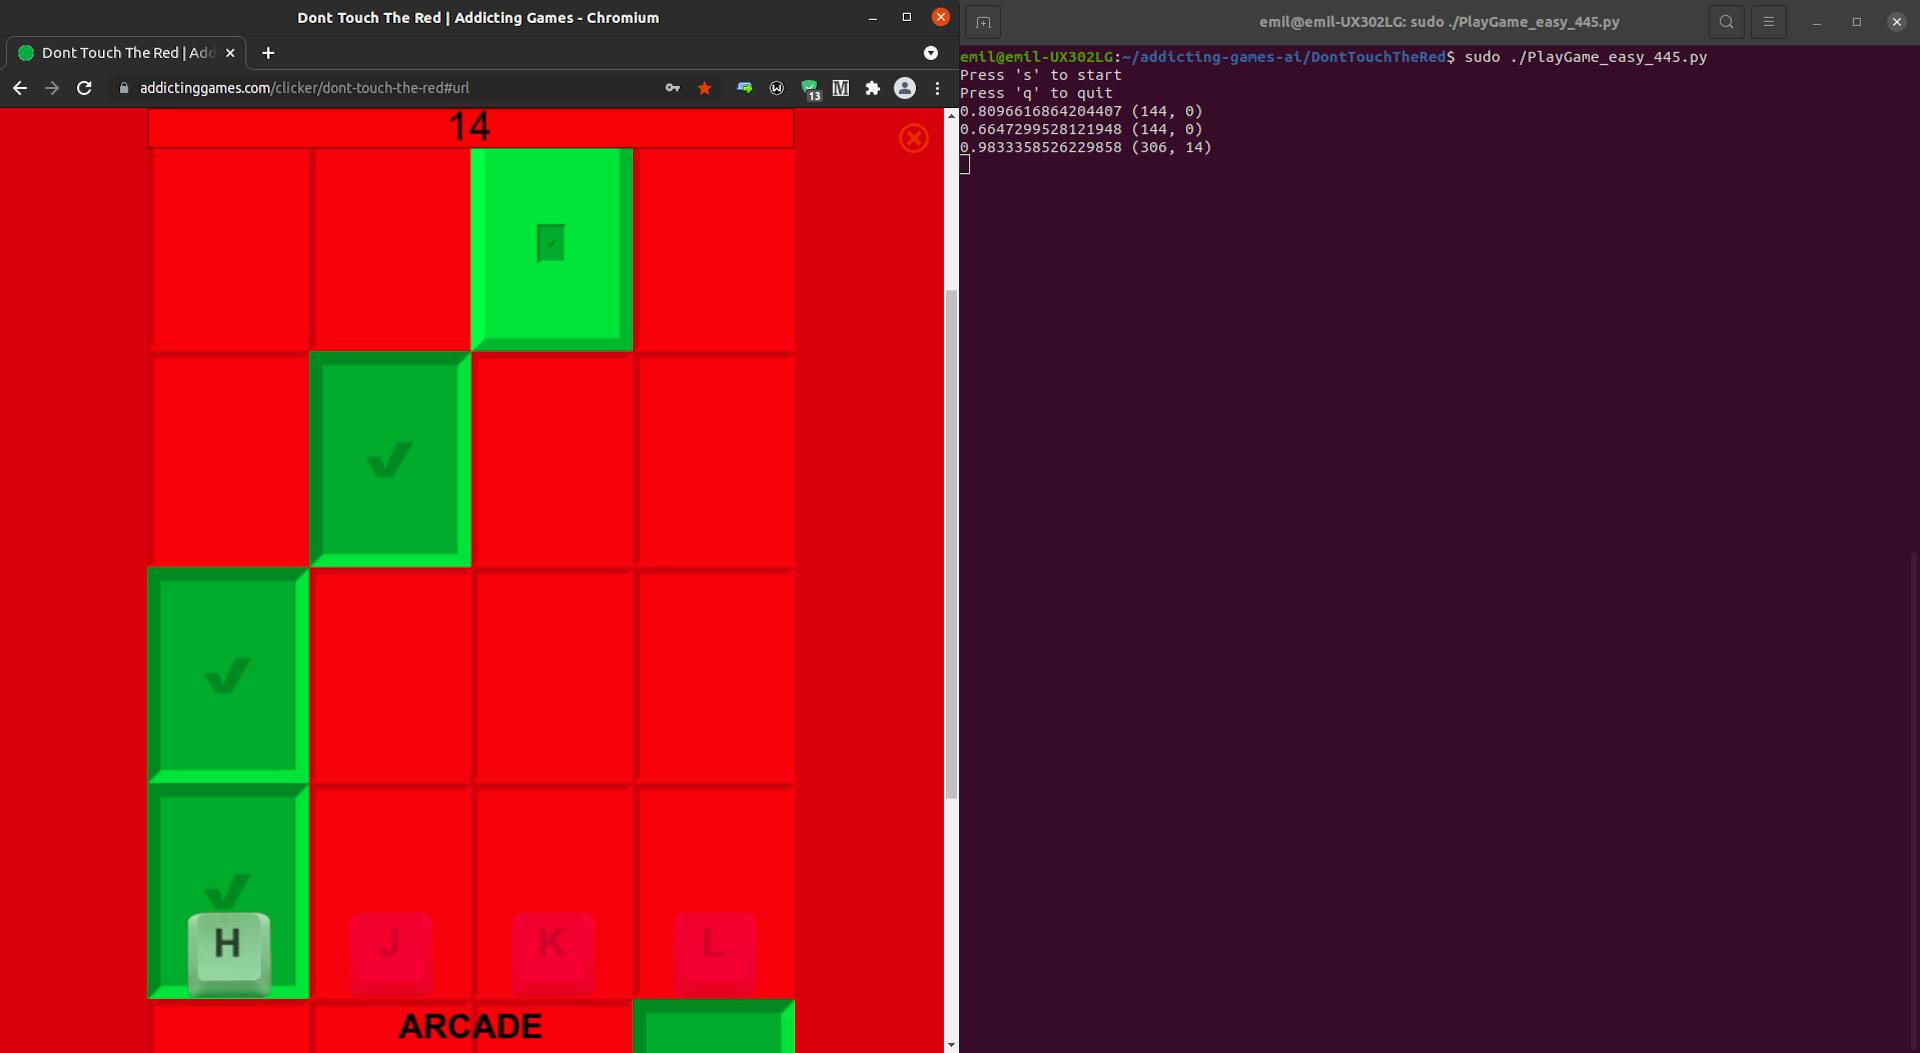Close the game with the orange X
The height and width of the screenshot is (1053, 1920).
[913, 138]
